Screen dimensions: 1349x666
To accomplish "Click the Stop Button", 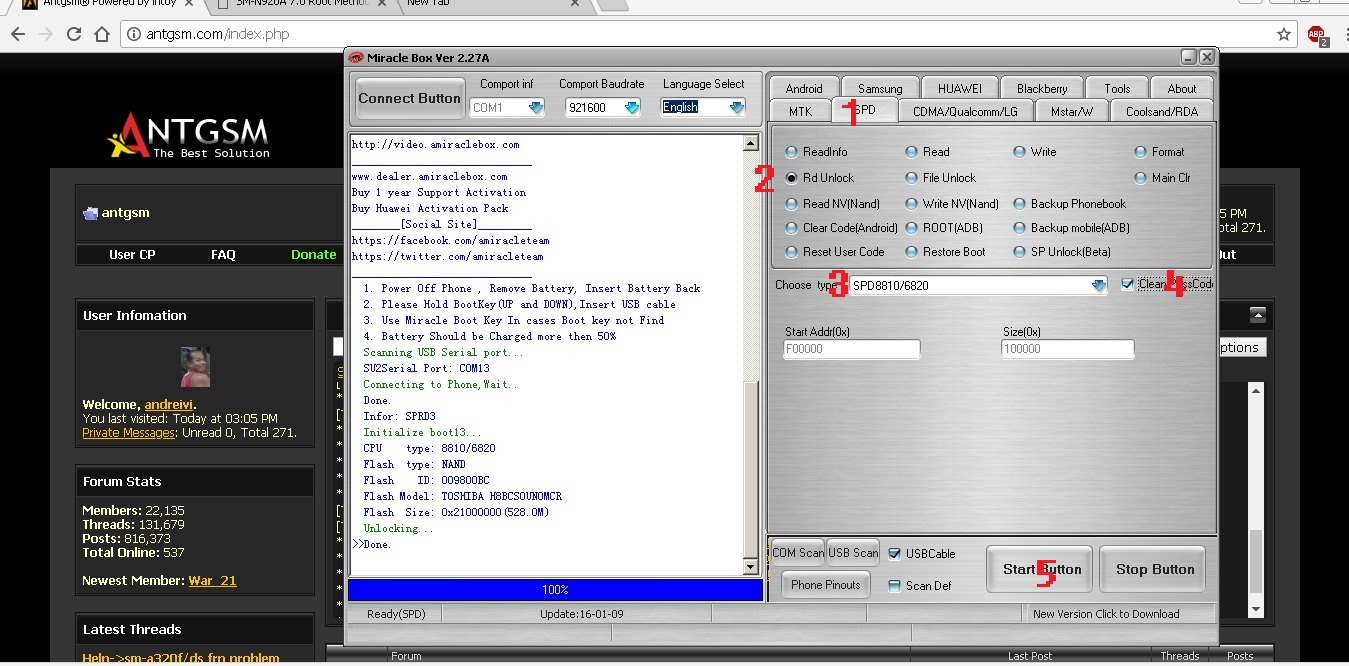I will (1155, 569).
